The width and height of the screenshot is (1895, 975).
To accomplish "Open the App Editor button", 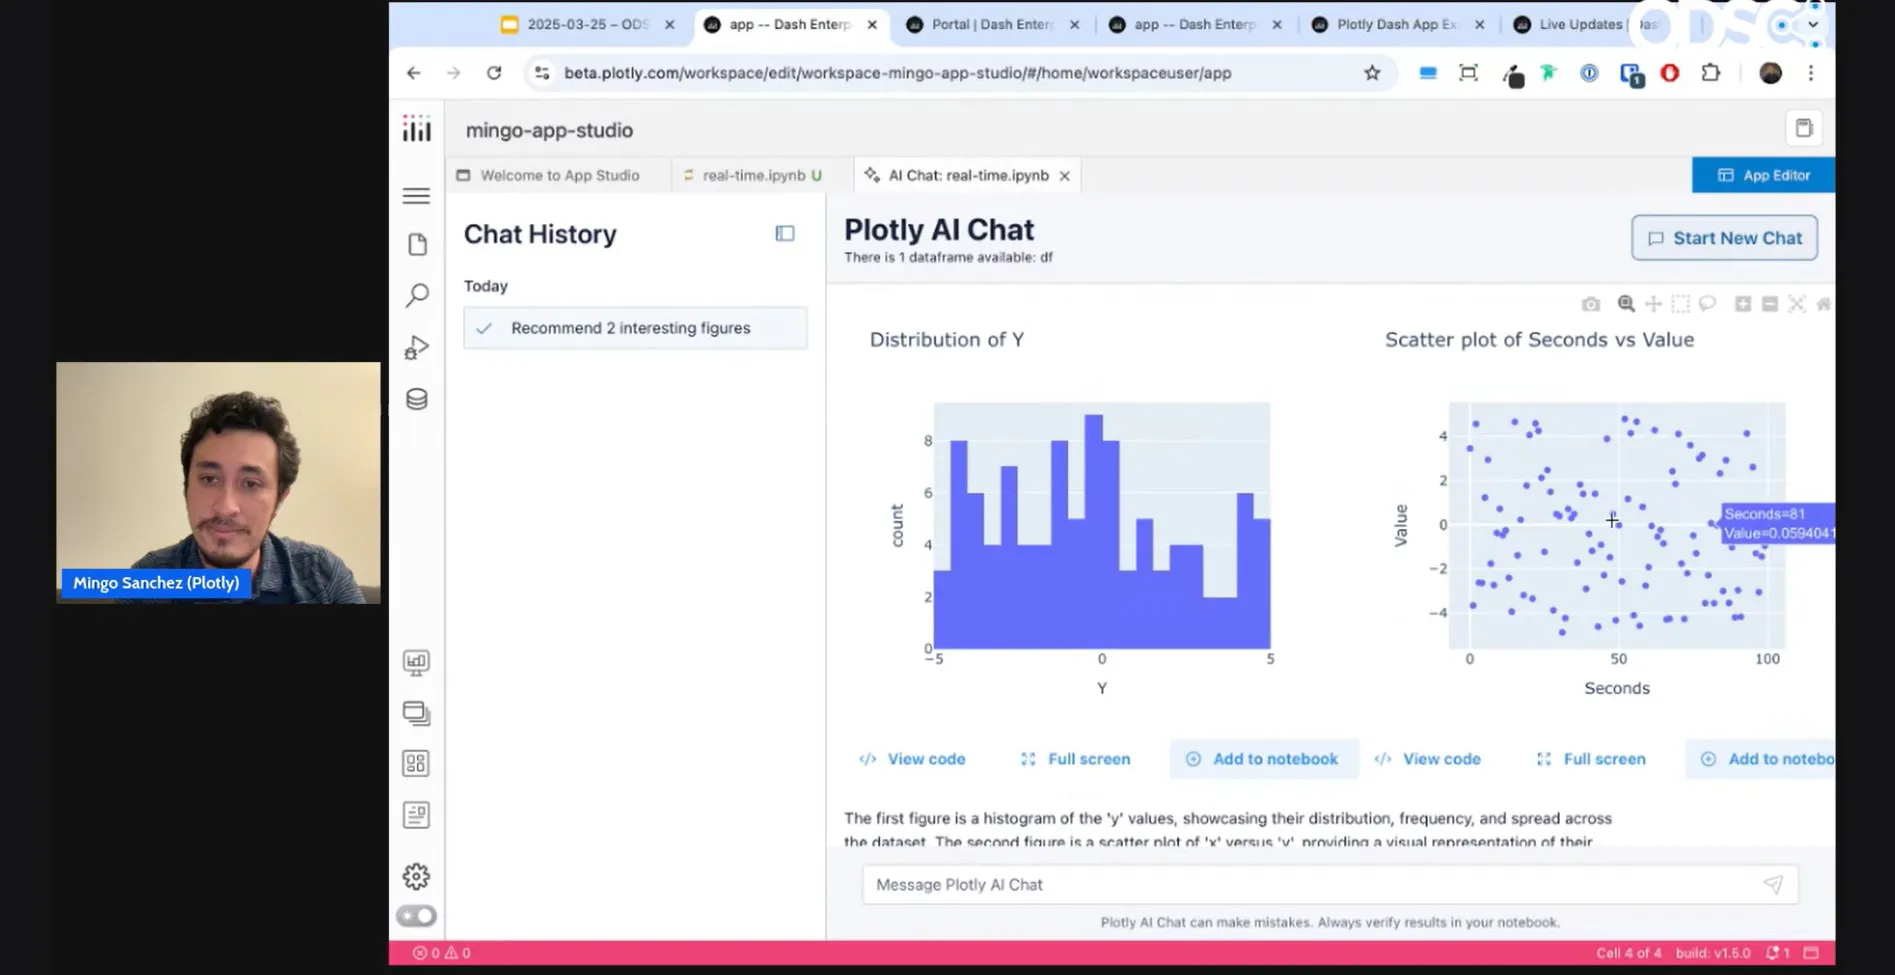I will pos(1763,175).
